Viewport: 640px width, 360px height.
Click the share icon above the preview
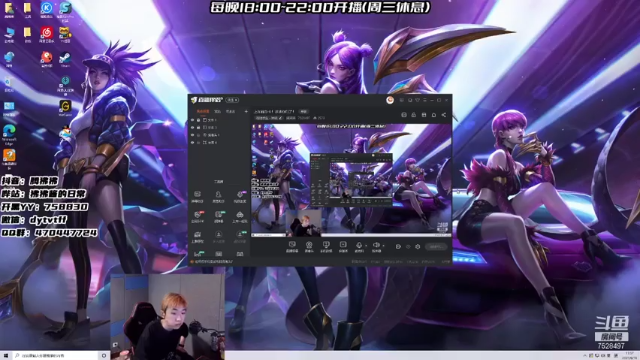(444, 115)
